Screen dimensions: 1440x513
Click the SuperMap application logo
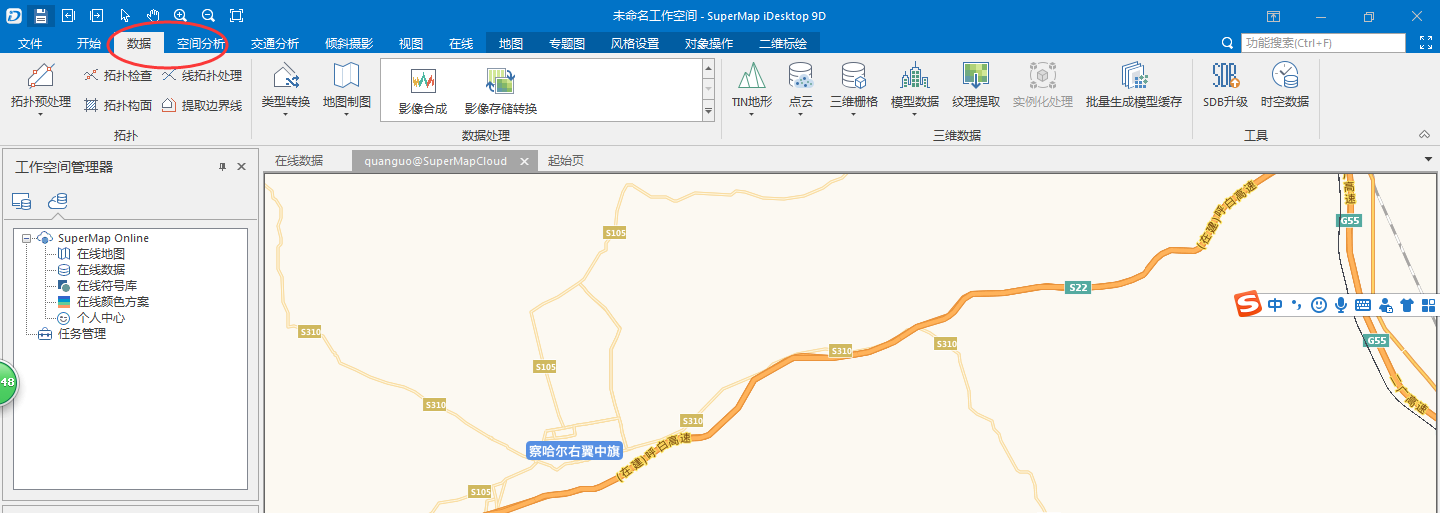point(13,16)
